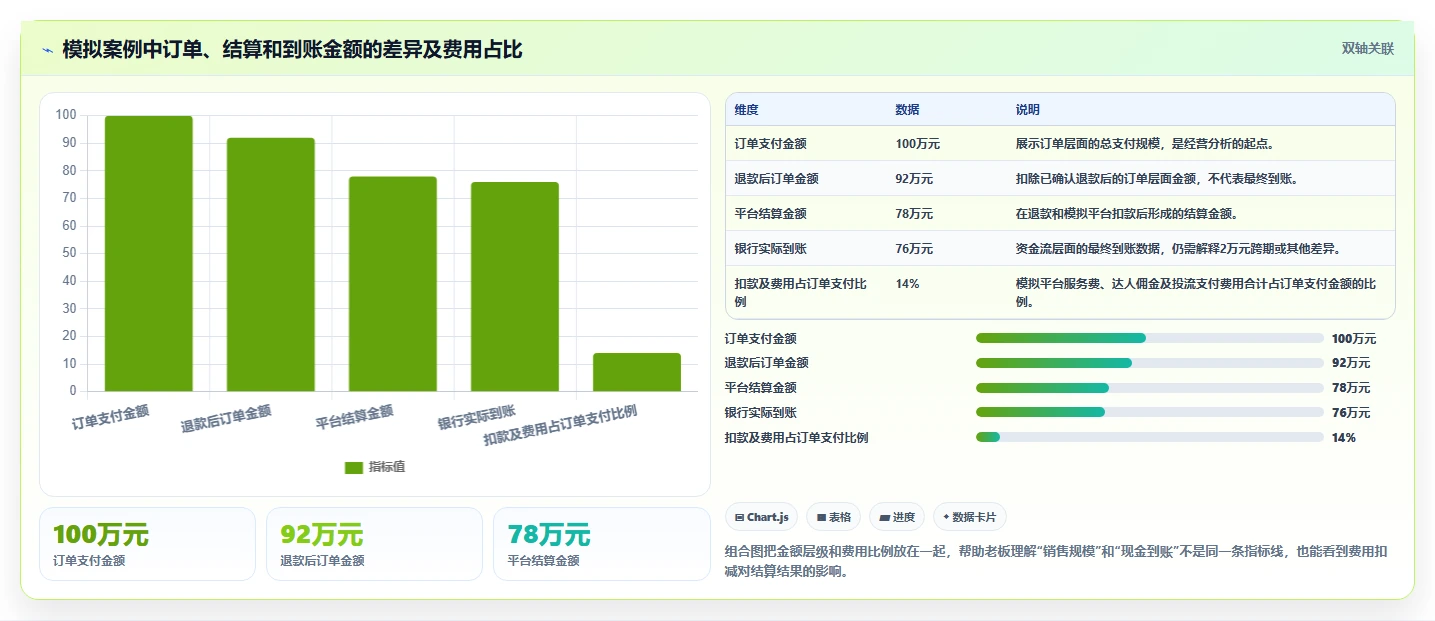
Task: Click table cell 订单支付金额
Action: click(770, 144)
